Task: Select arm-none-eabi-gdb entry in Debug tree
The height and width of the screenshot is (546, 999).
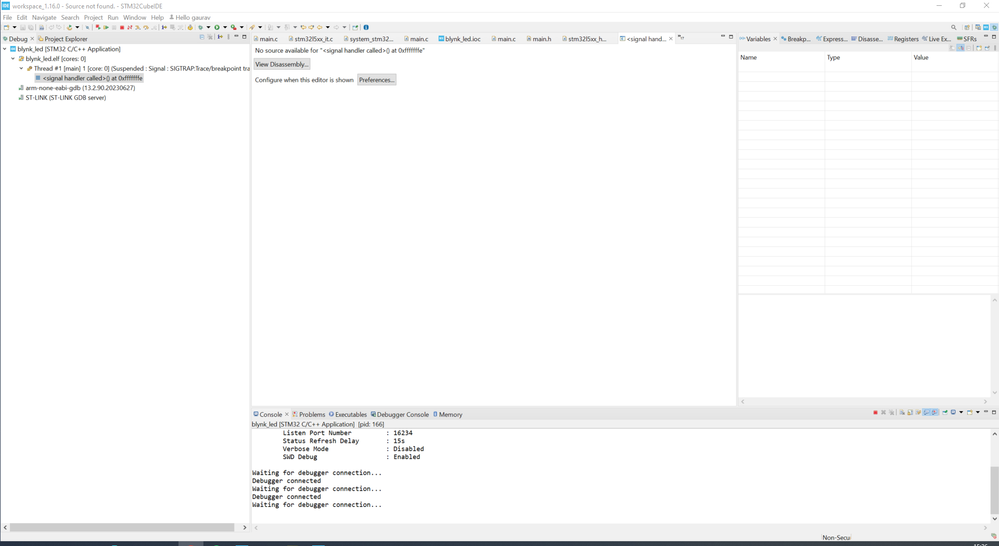Action: pos(80,88)
